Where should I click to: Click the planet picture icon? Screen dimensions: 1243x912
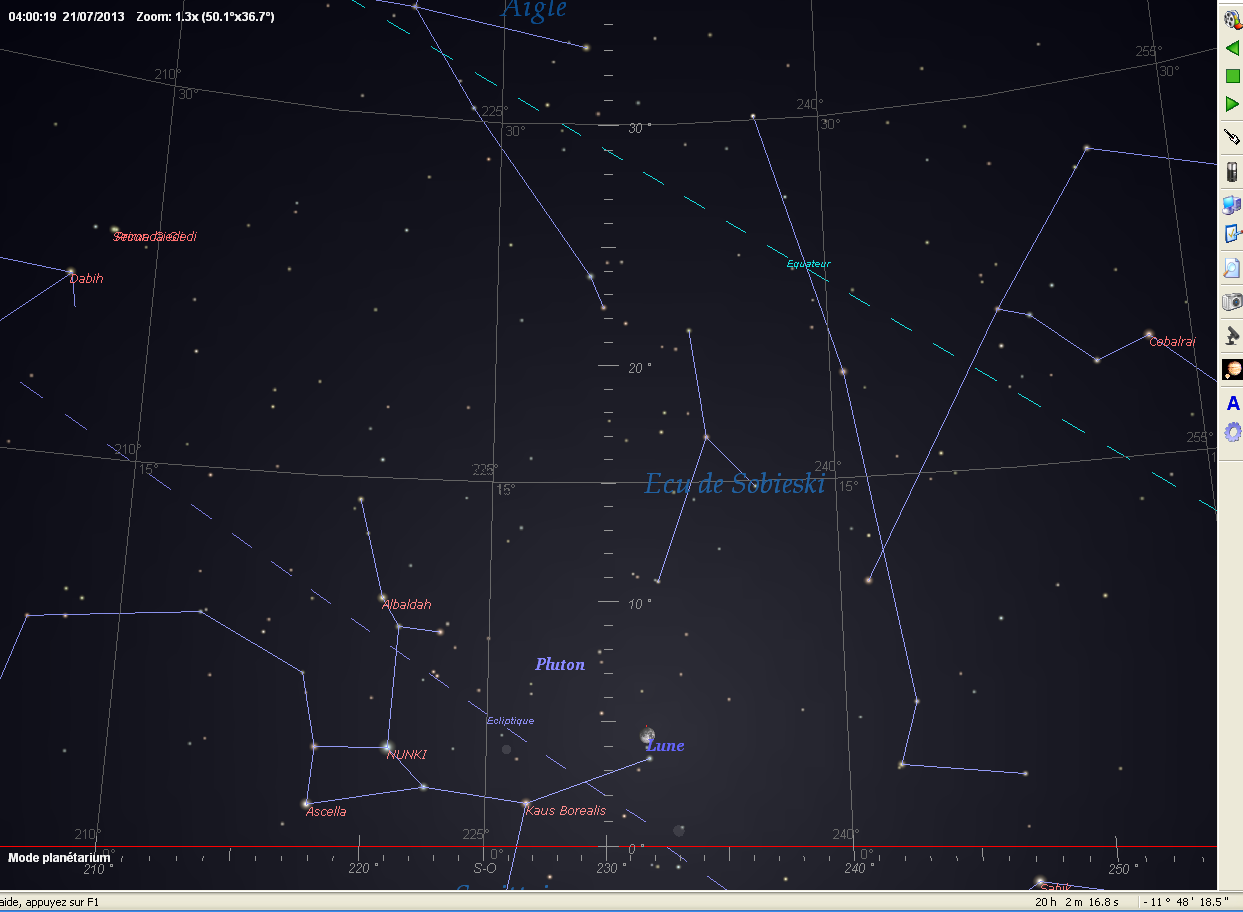[x=1232, y=370]
